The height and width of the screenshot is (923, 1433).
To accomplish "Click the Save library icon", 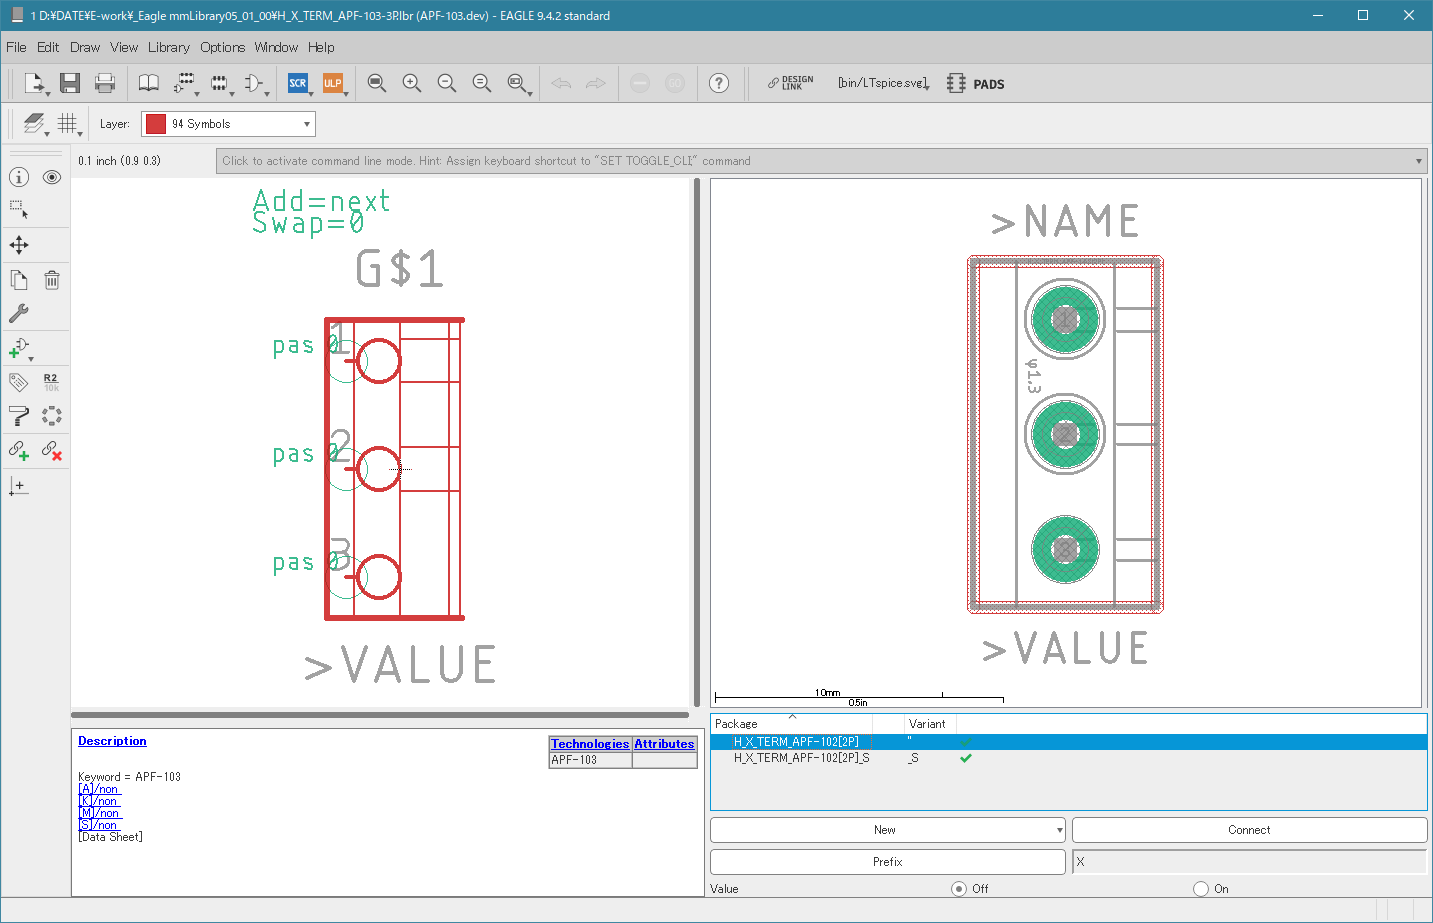I will pyautogui.click(x=69, y=83).
